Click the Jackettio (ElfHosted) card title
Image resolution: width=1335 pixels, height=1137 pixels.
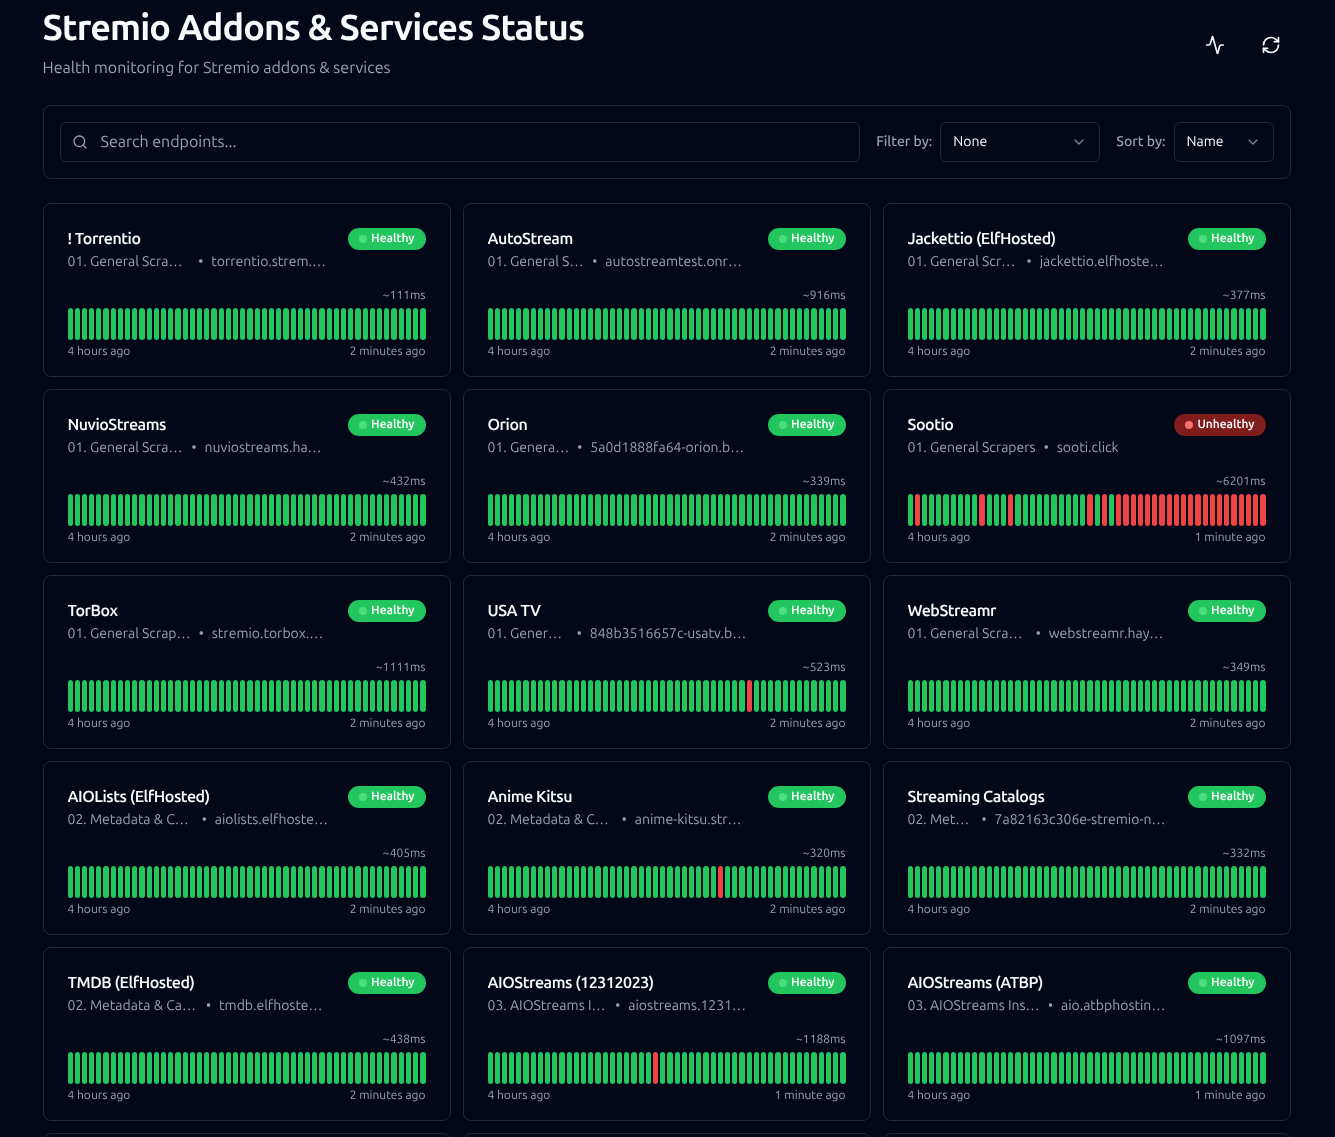pyautogui.click(x=981, y=238)
